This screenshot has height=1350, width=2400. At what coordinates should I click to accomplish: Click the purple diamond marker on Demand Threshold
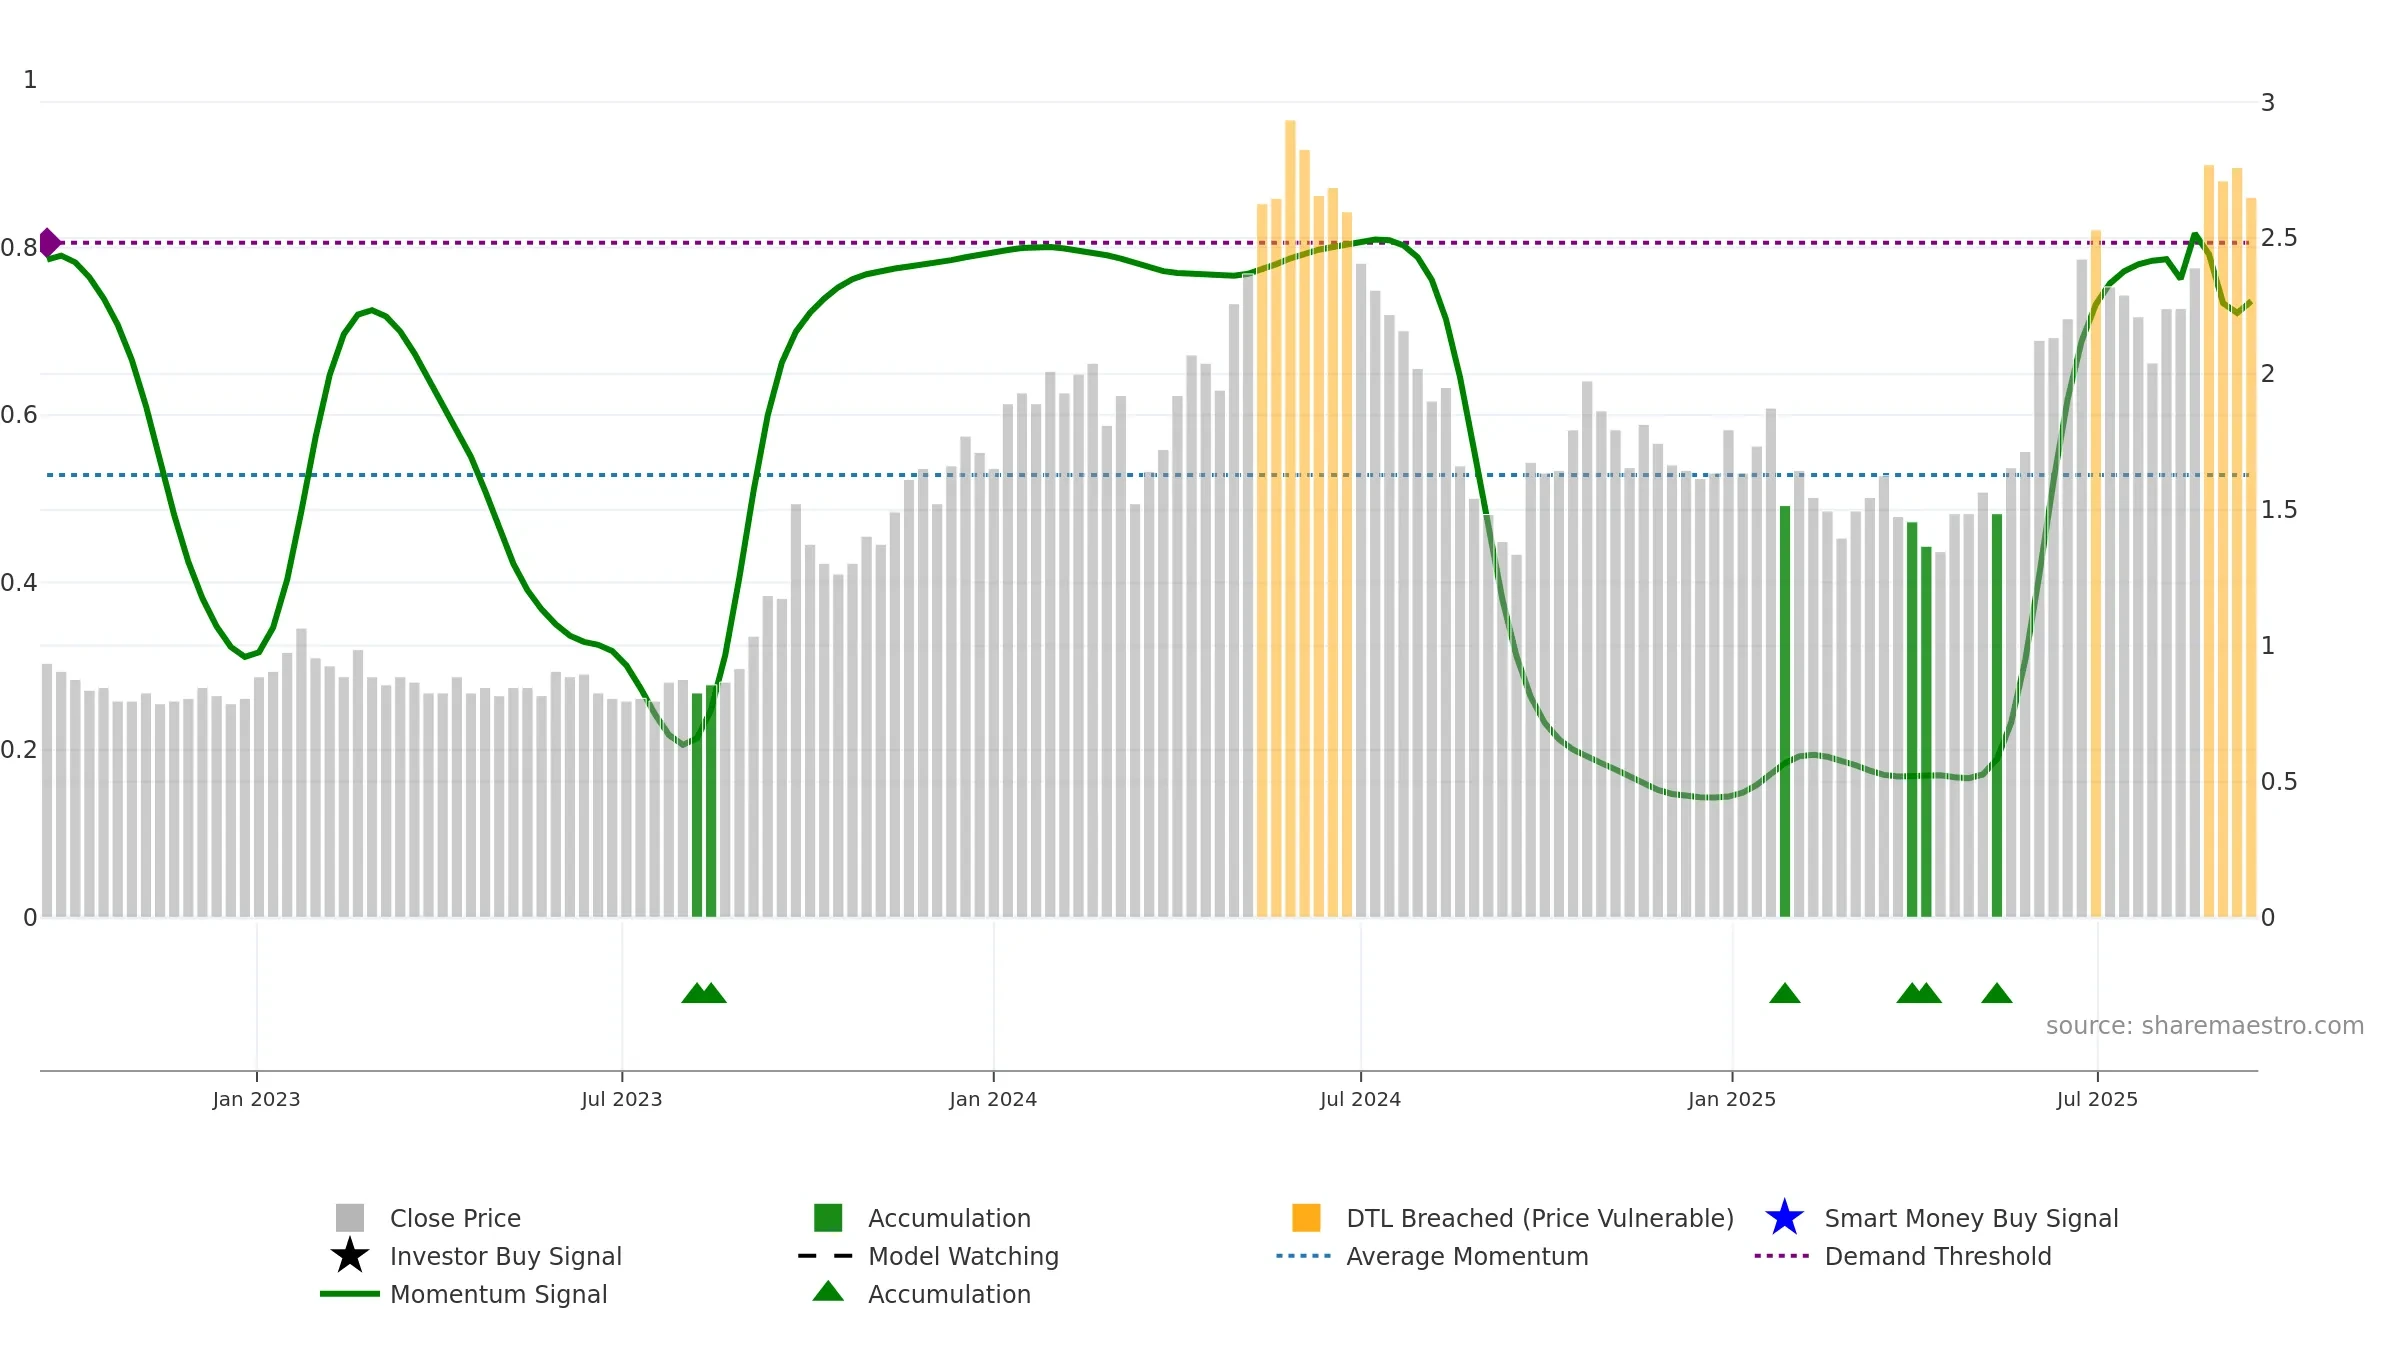pos(49,243)
